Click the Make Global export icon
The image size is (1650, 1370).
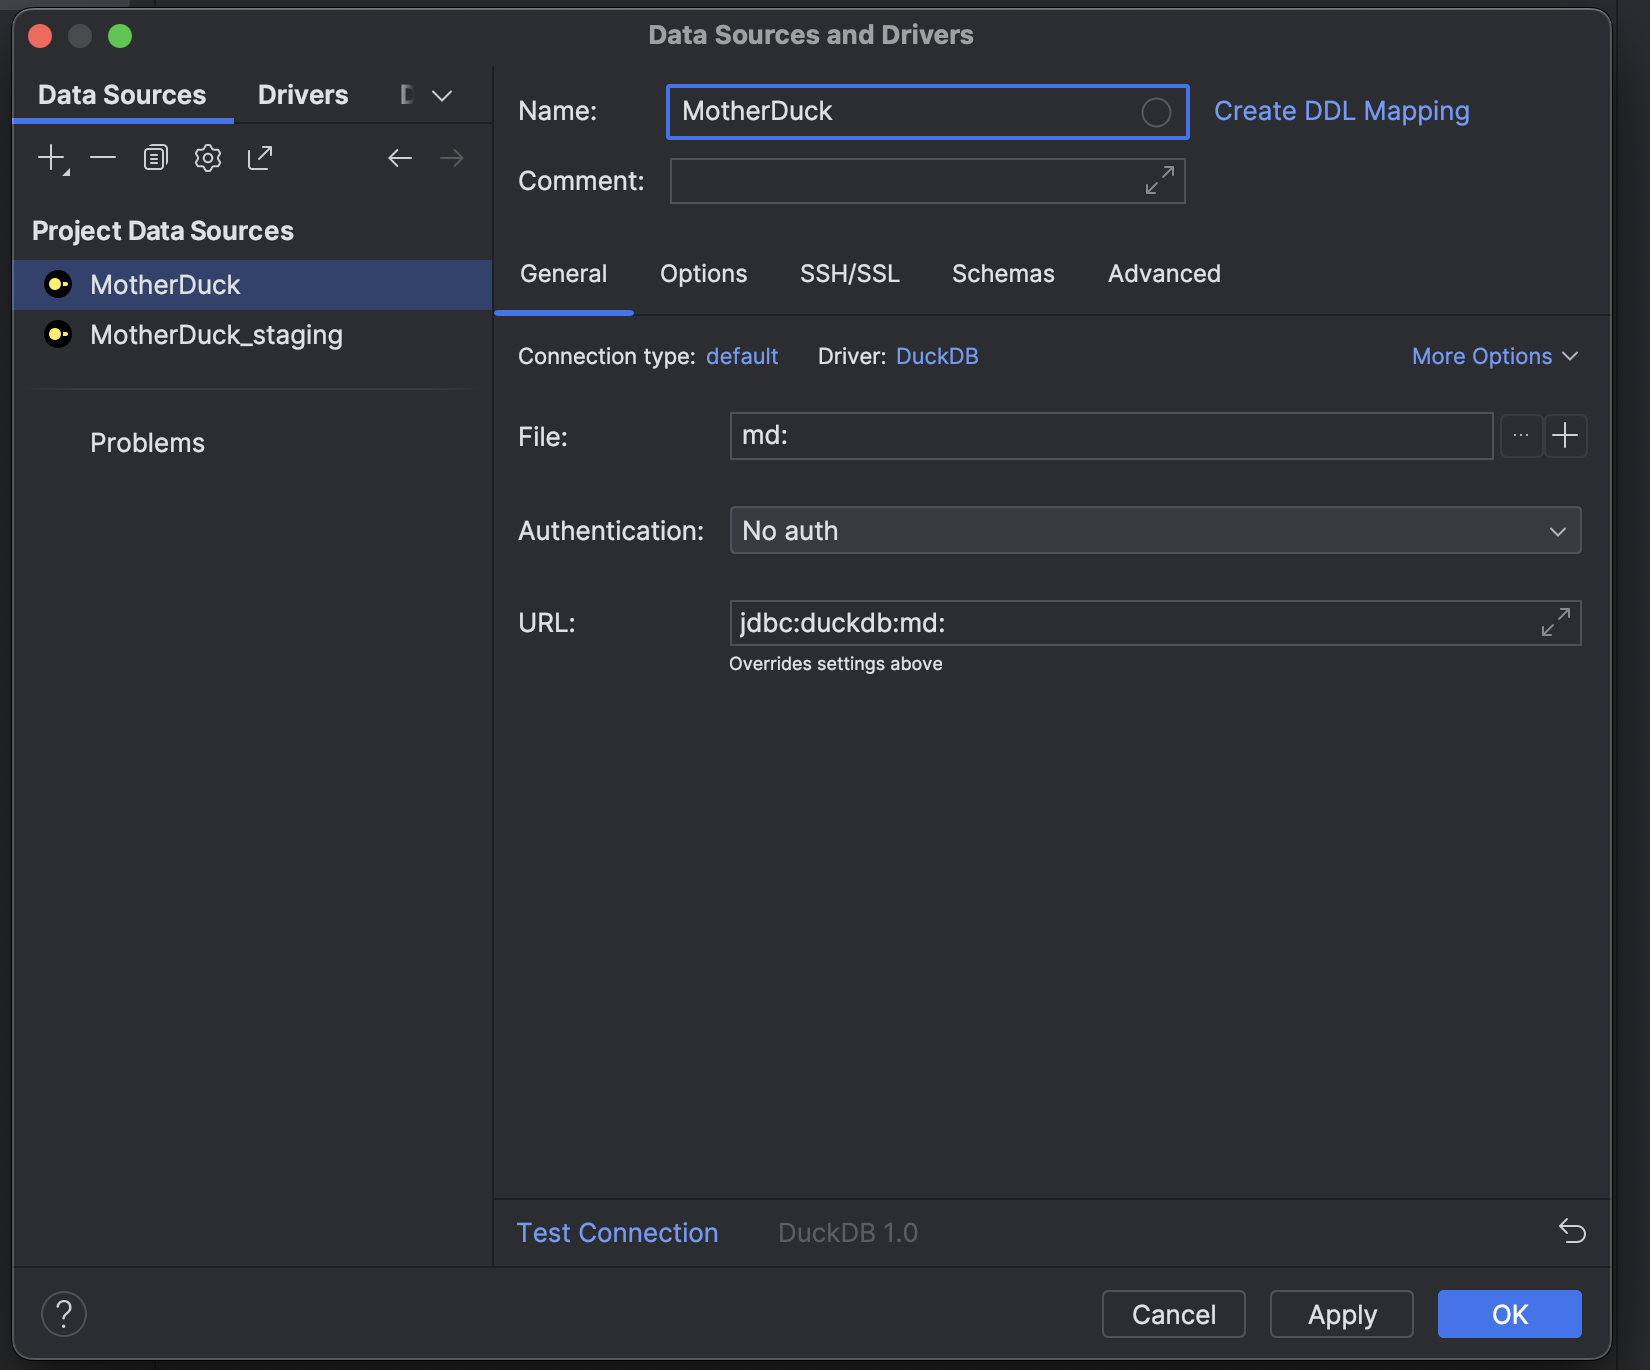coord(260,158)
